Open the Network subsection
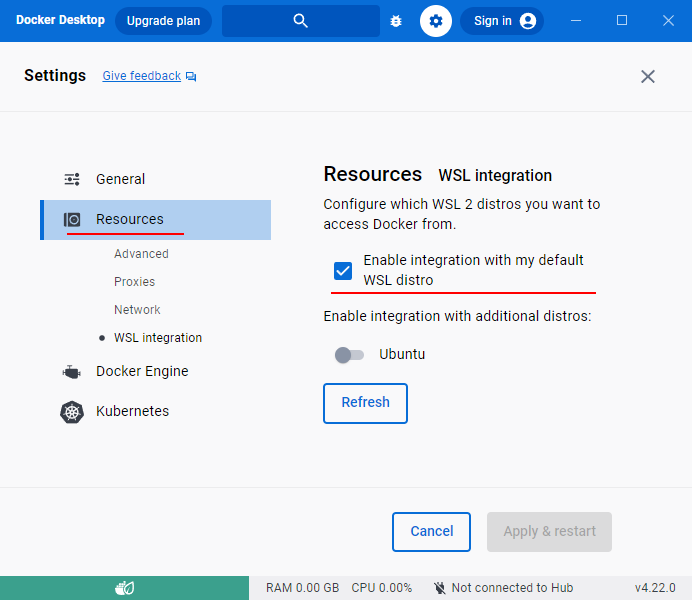The image size is (692, 600). coord(137,310)
